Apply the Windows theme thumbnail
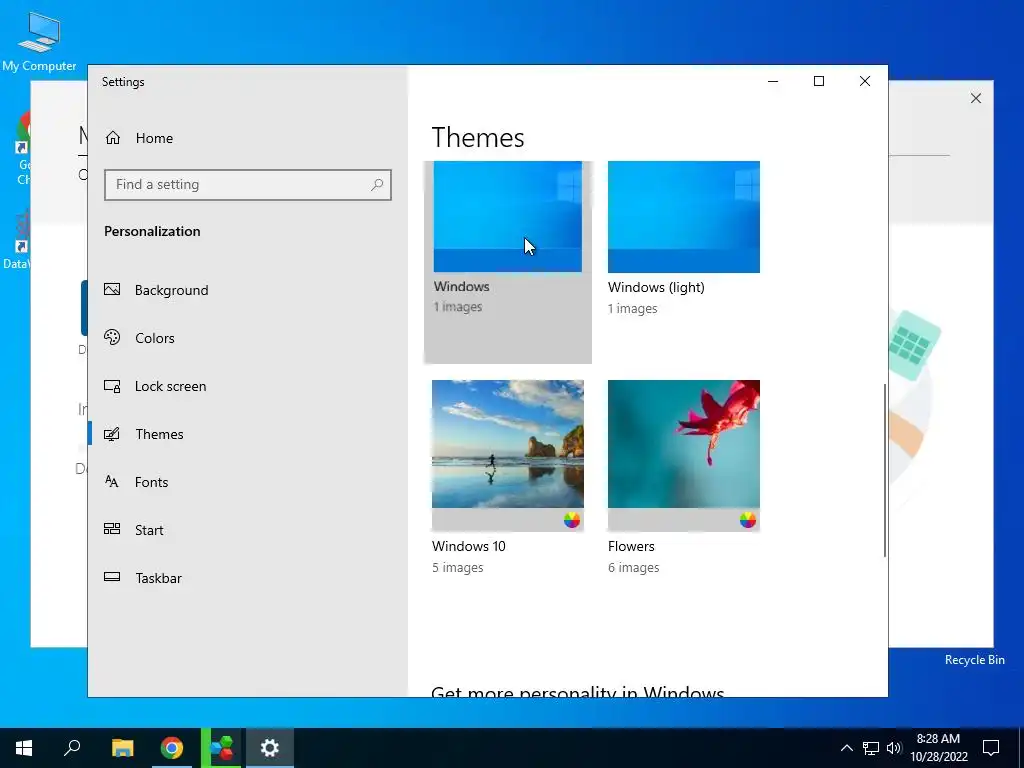This screenshot has width=1024, height=768. coord(507,217)
